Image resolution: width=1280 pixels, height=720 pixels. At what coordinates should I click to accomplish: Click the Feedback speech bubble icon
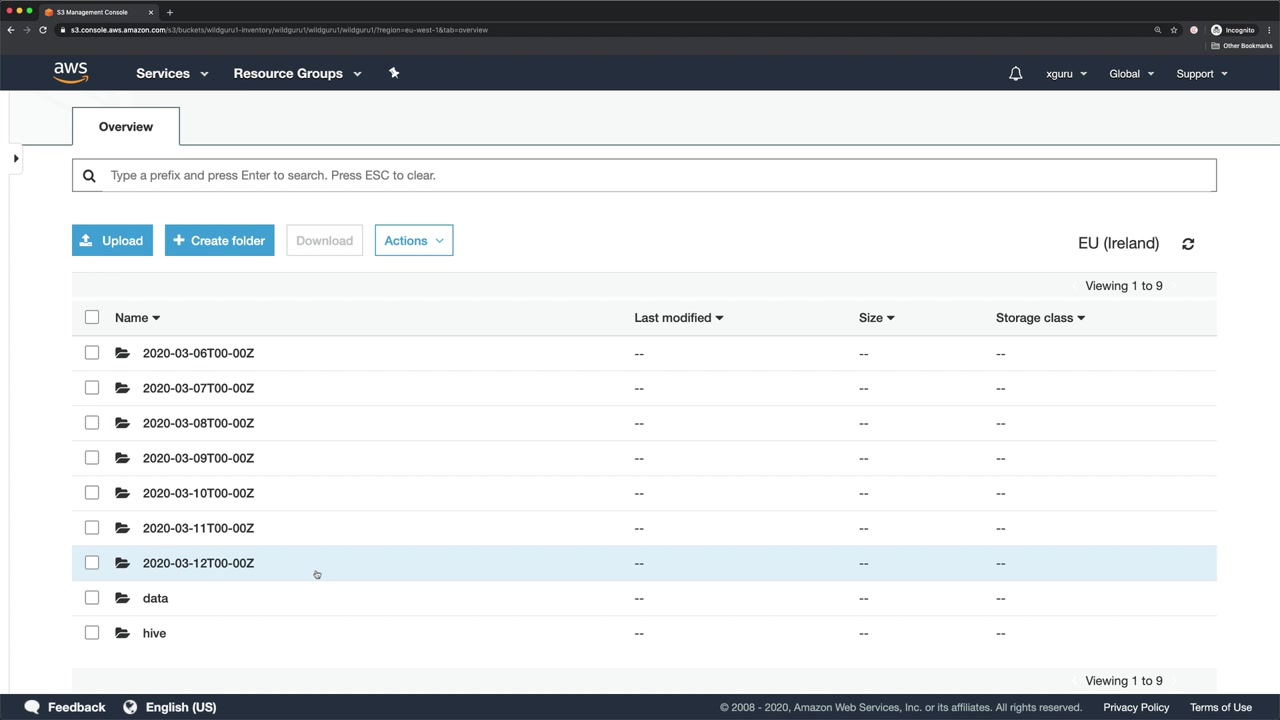click(32, 707)
